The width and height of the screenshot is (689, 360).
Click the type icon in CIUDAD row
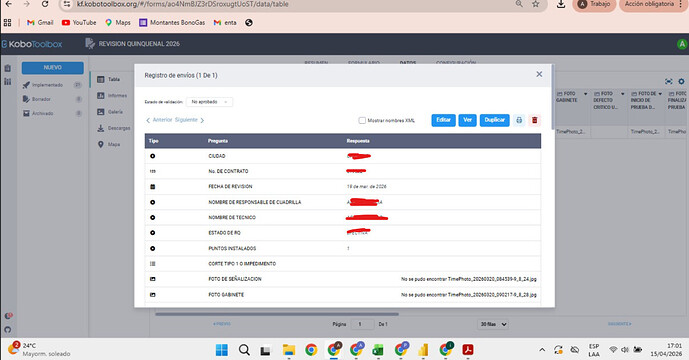coord(152,156)
